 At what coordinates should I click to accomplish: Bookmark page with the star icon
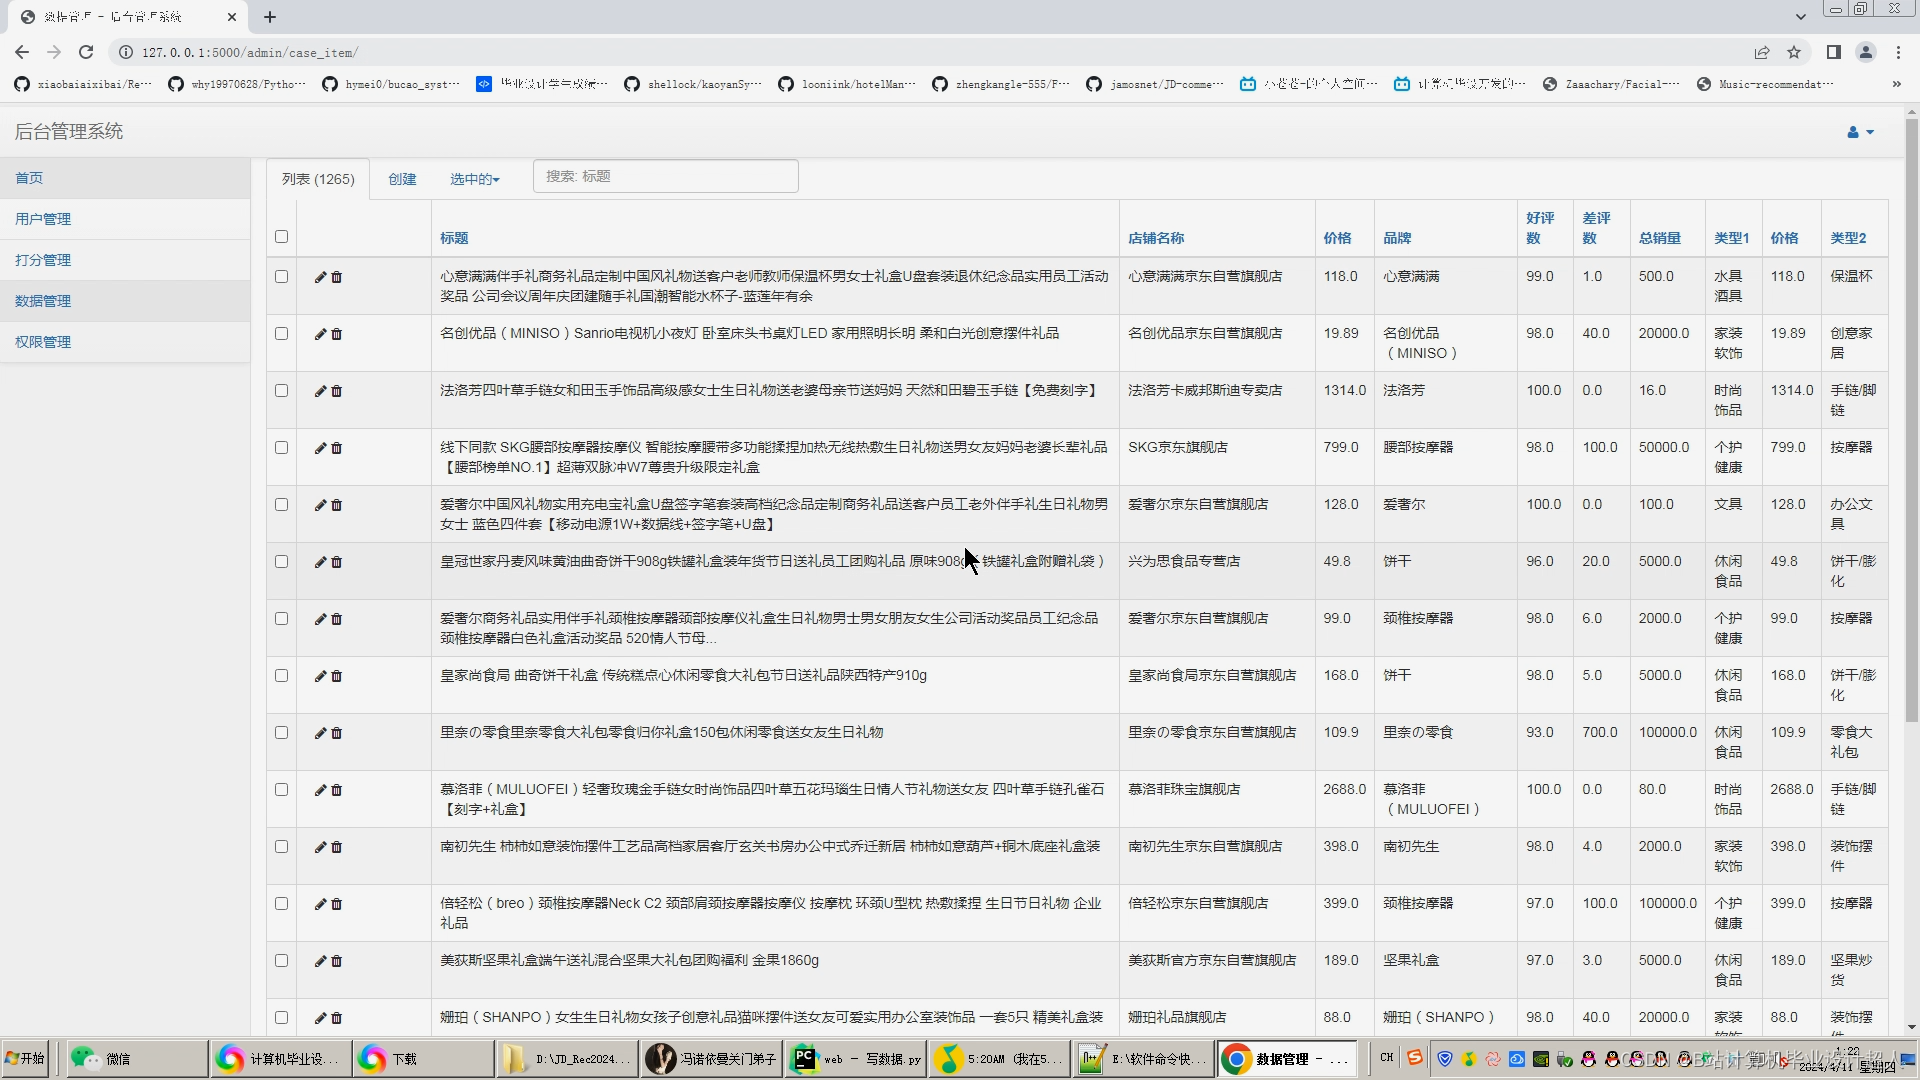coord(1794,52)
